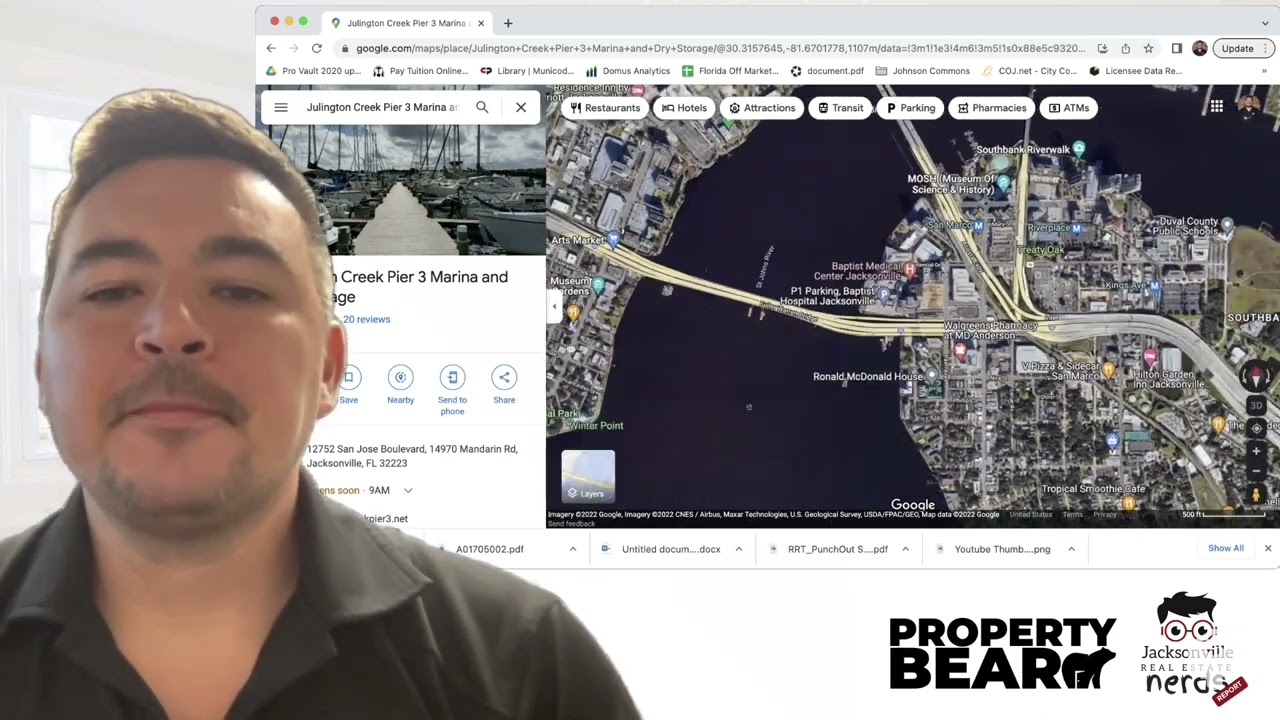Viewport: 1280px width, 720px height.
Task: Collapse the side panel arrow
Action: click(554, 307)
